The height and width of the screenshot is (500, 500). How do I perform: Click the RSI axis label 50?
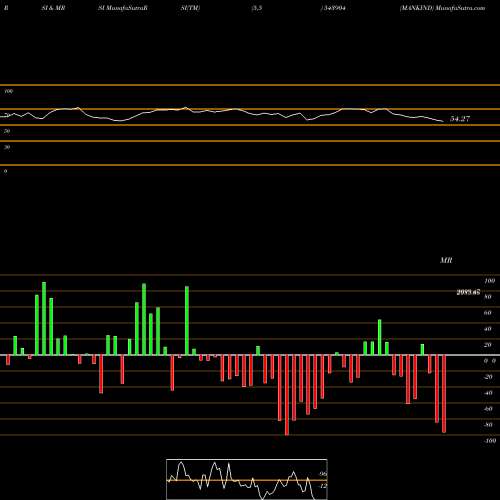[x=7, y=131]
